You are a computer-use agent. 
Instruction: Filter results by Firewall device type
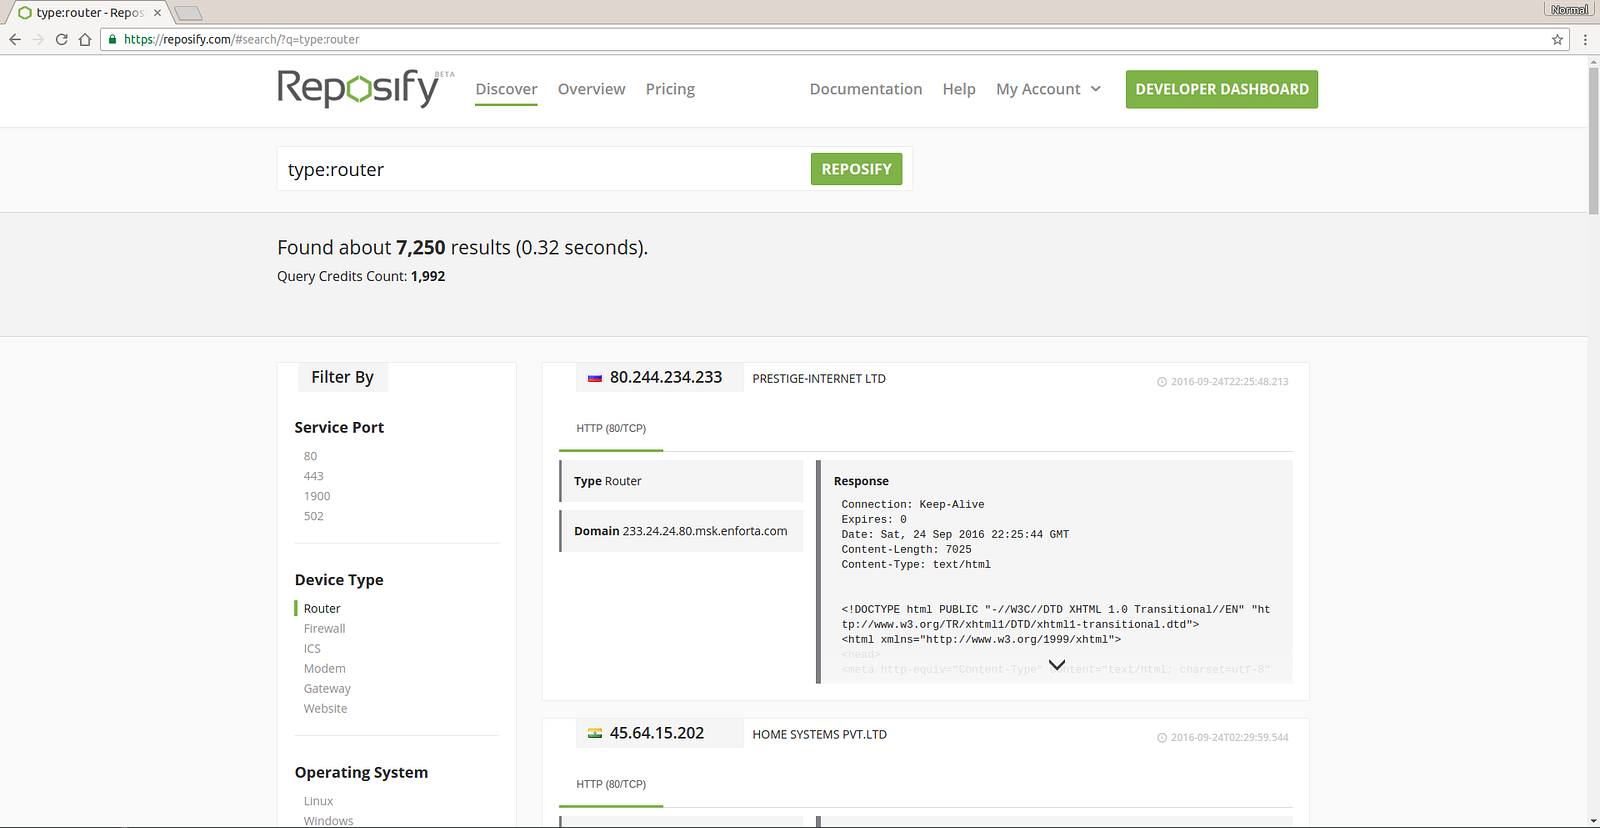324,628
